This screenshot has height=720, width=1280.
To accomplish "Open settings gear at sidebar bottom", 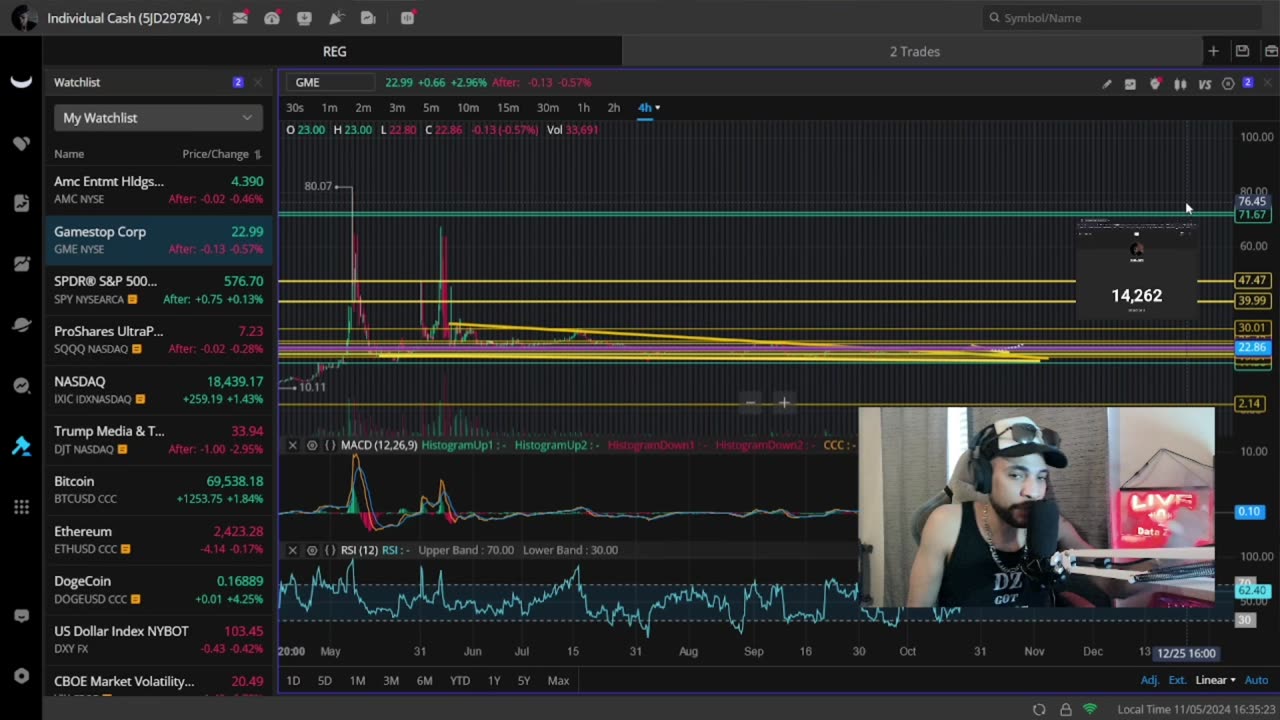I will [x=21, y=676].
